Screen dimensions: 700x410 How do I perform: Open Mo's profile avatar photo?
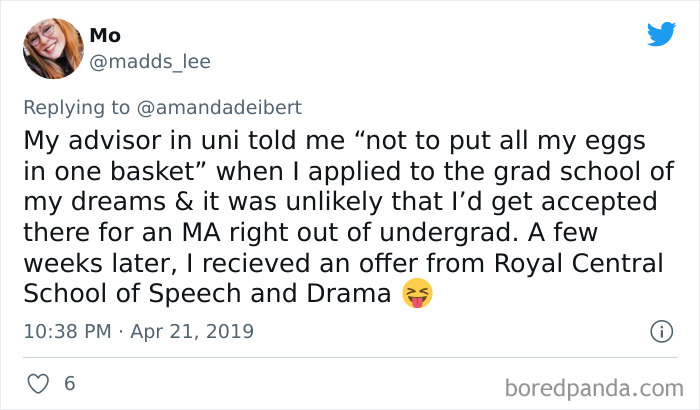tap(53, 48)
